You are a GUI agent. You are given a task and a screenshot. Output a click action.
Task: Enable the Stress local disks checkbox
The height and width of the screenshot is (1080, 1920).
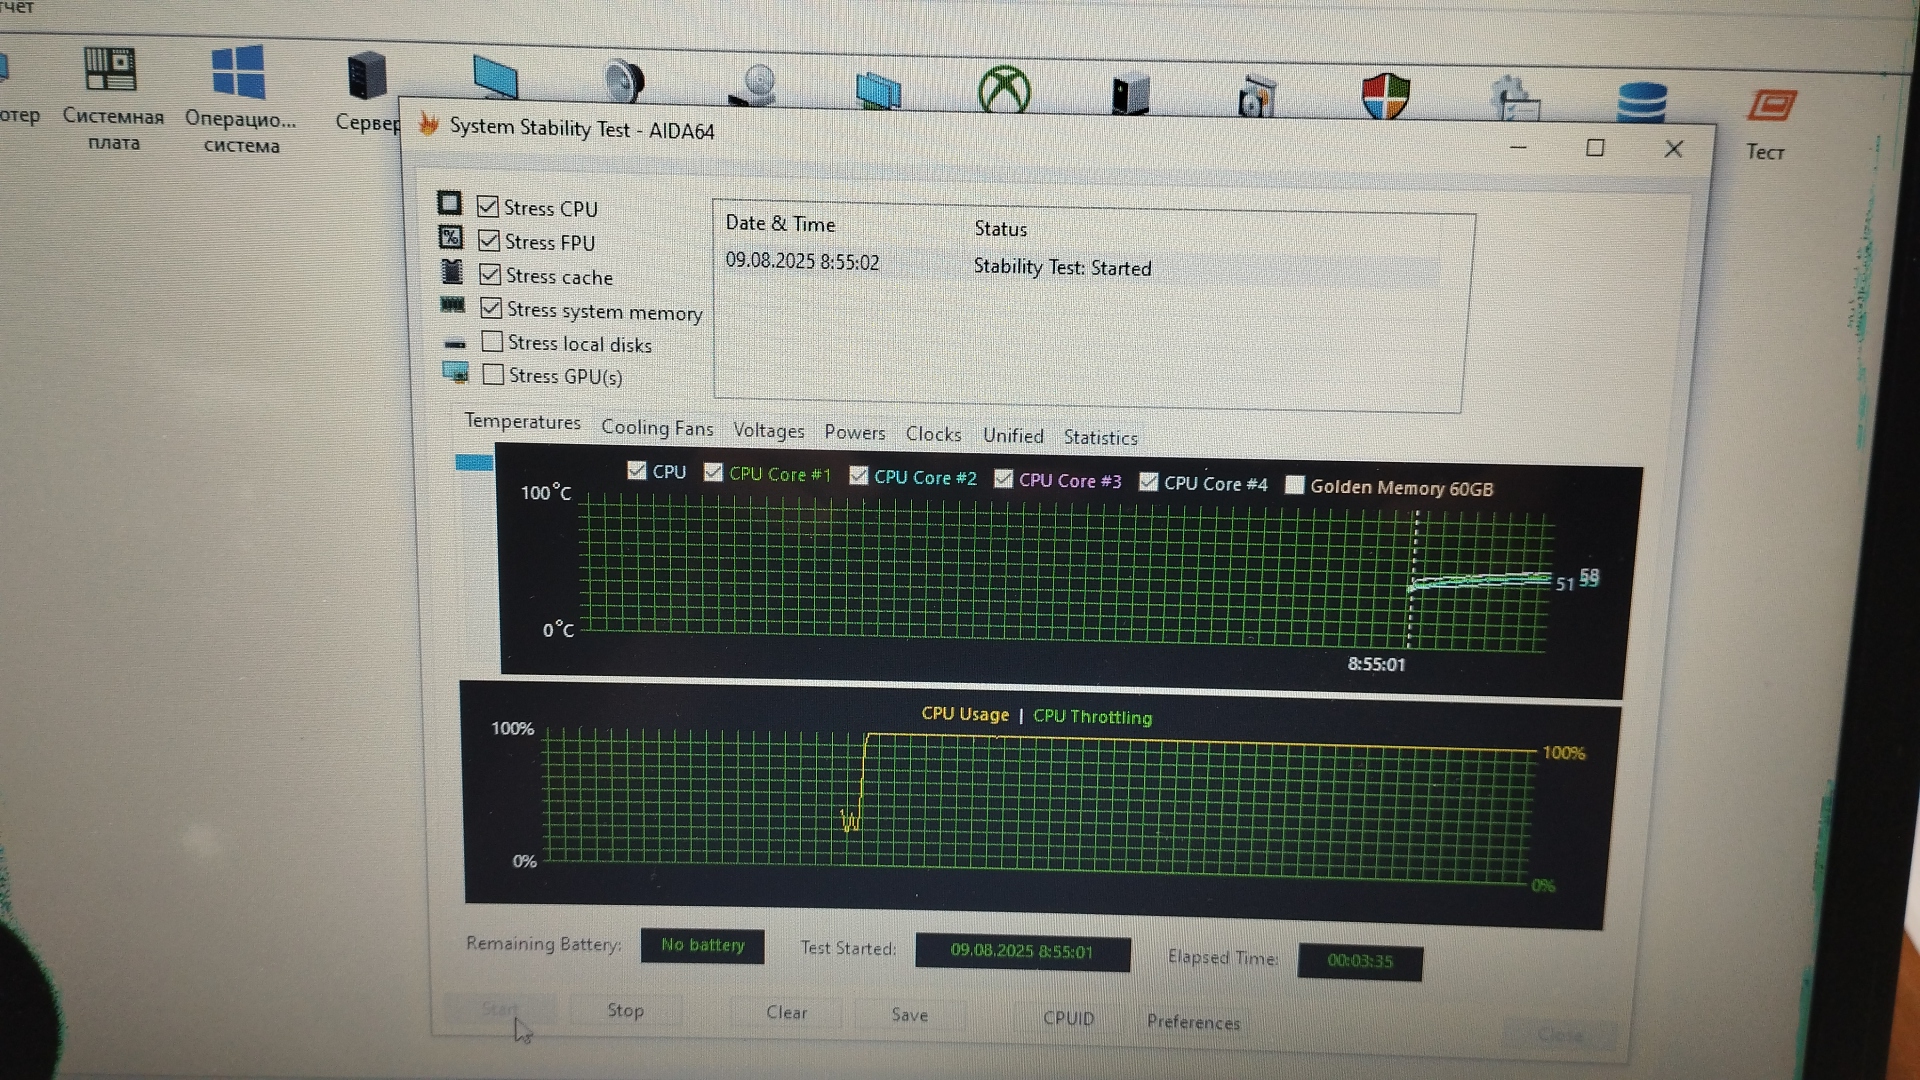point(492,342)
